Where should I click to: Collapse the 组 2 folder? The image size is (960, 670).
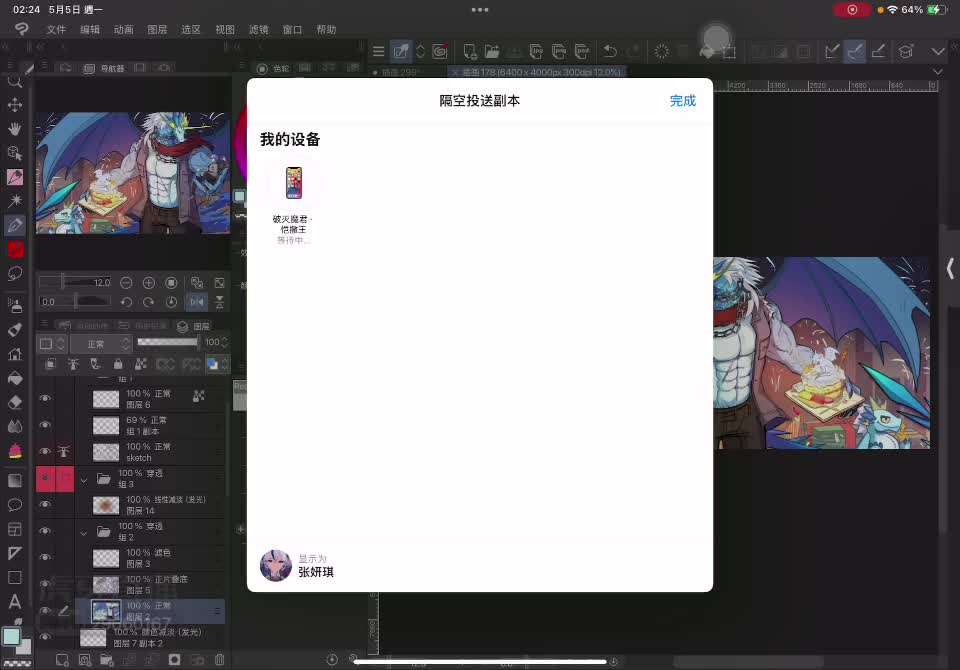pos(84,532)
